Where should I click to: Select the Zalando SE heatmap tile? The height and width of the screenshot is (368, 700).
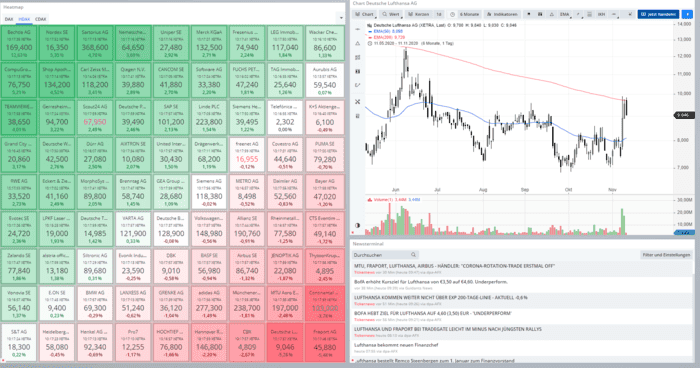point(19,267)
